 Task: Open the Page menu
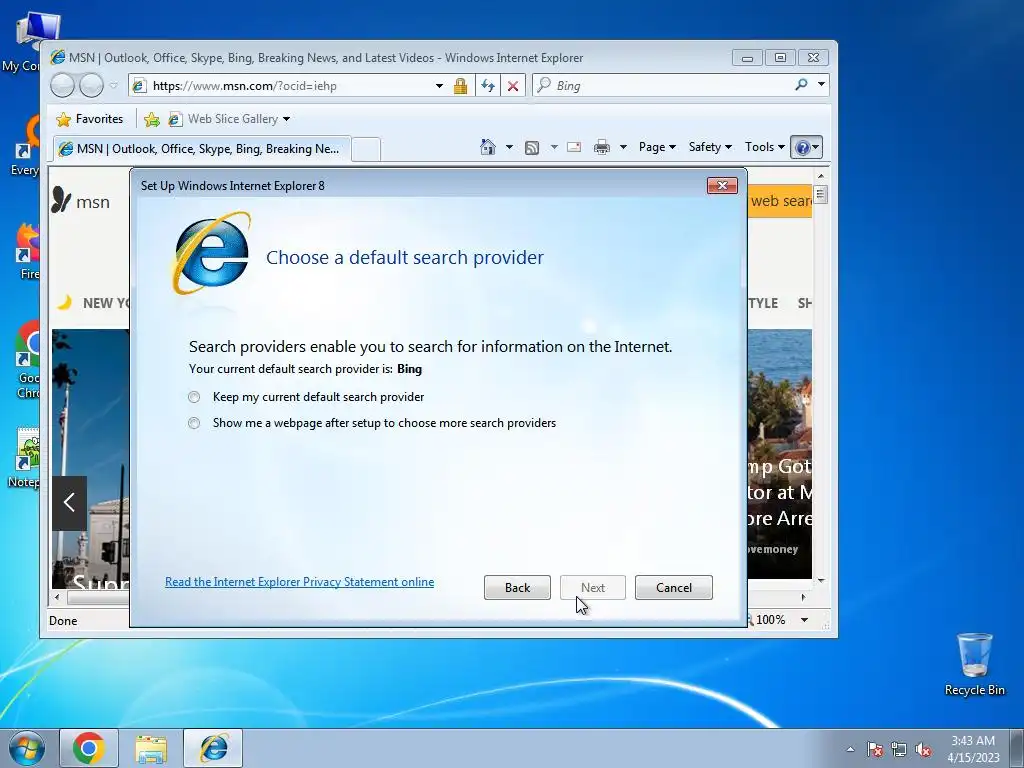coord(657,147)
